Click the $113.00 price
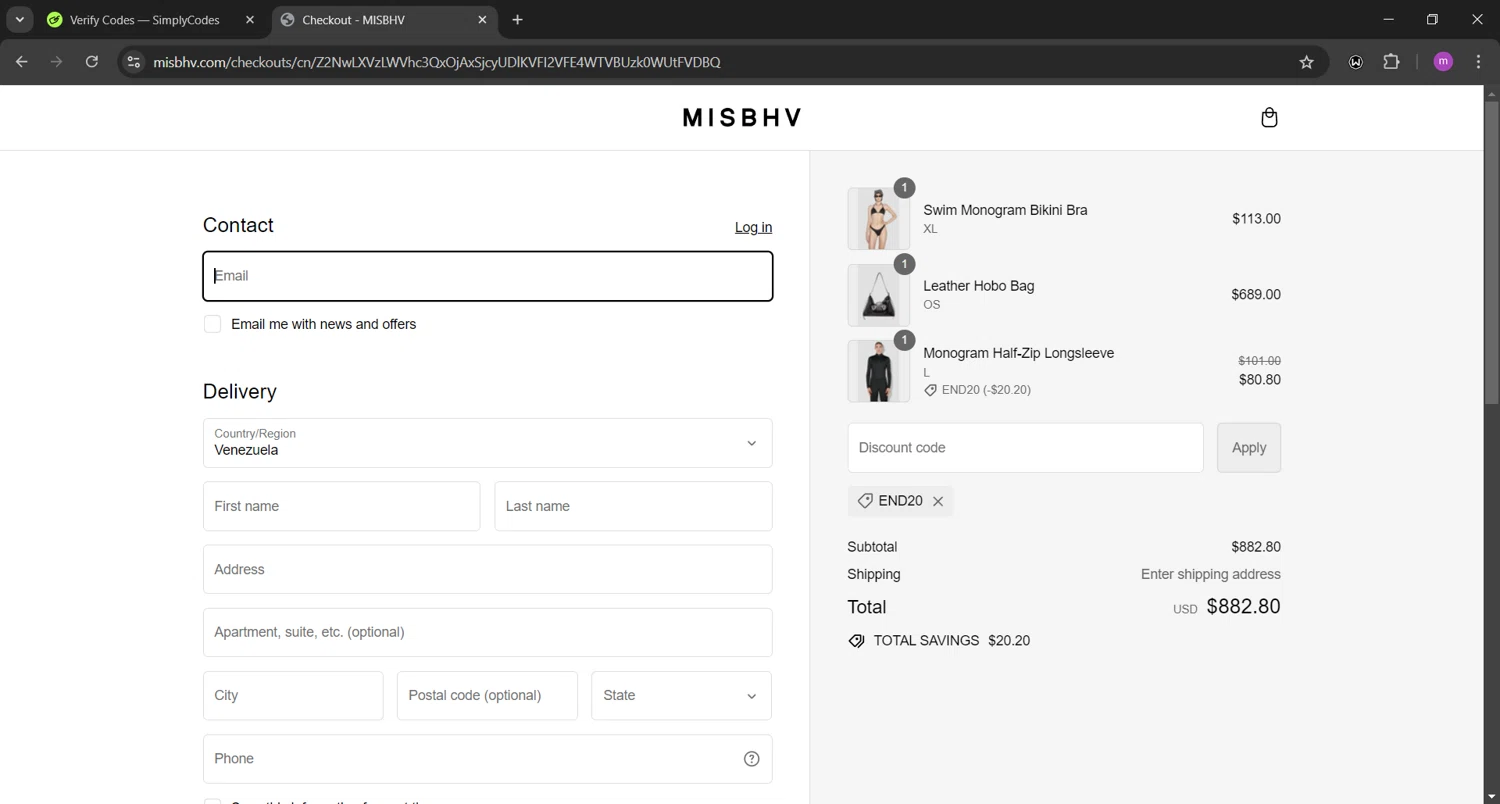Screen dimensions: 1500x804 click(x=1256, y=219)
